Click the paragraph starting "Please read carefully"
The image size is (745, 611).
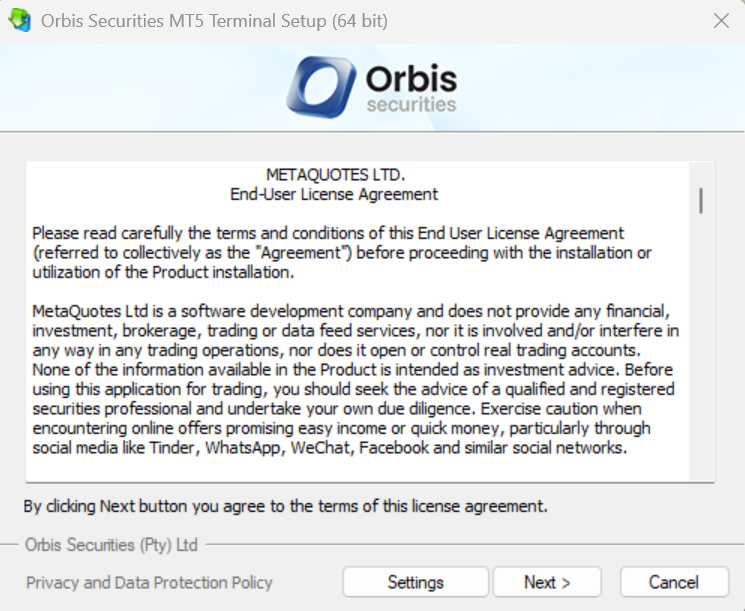point(340,252)
